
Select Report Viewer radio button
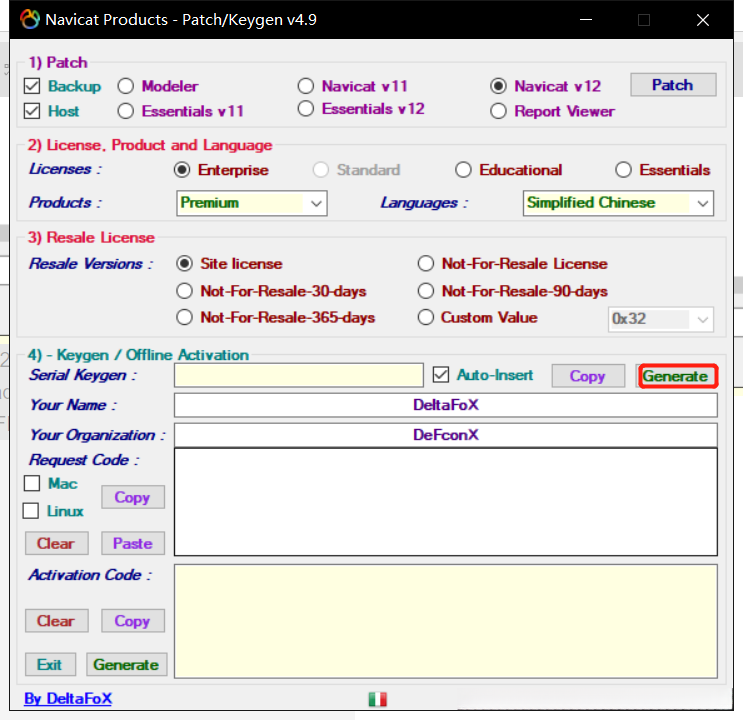[498, 111]
